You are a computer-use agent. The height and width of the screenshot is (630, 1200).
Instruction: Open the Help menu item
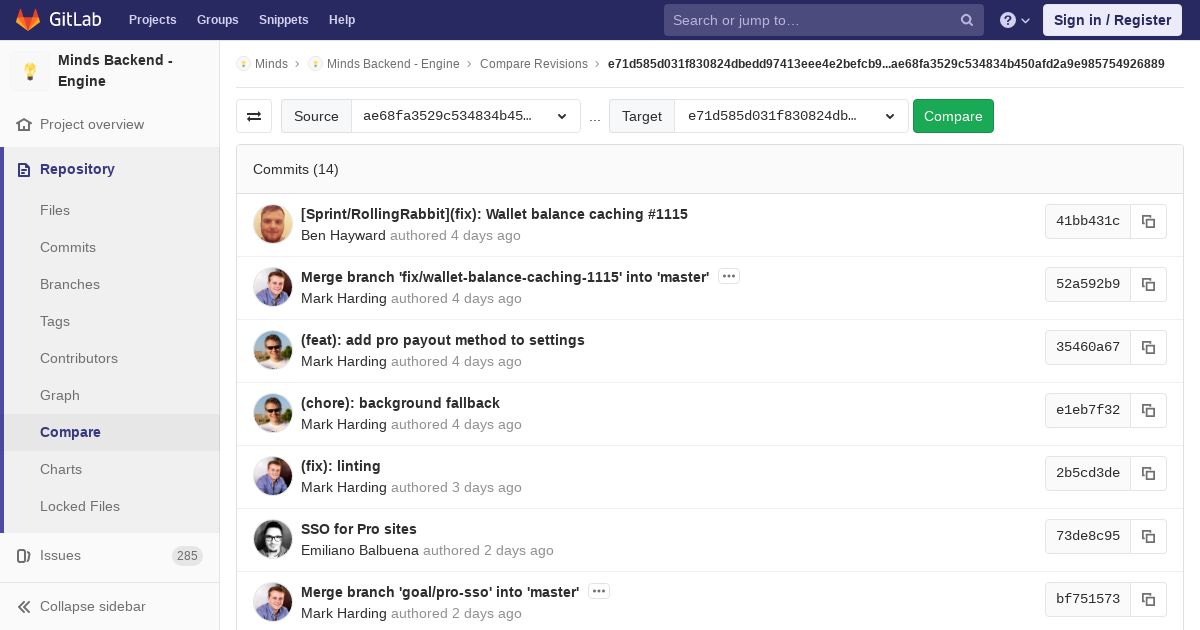[x=342, y=20]
